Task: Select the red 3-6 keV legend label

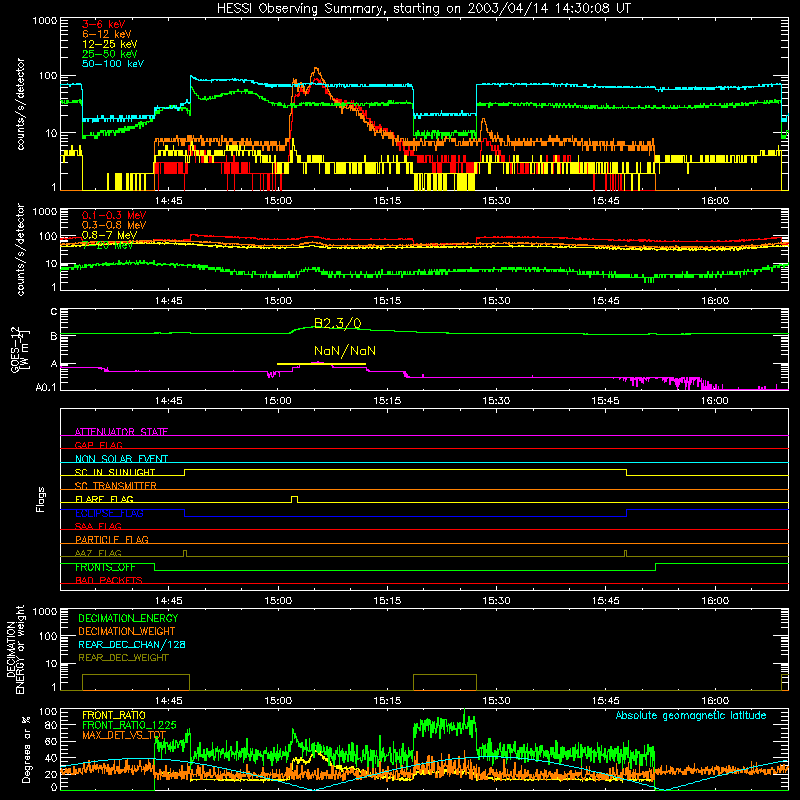Action: click(104, 24)
